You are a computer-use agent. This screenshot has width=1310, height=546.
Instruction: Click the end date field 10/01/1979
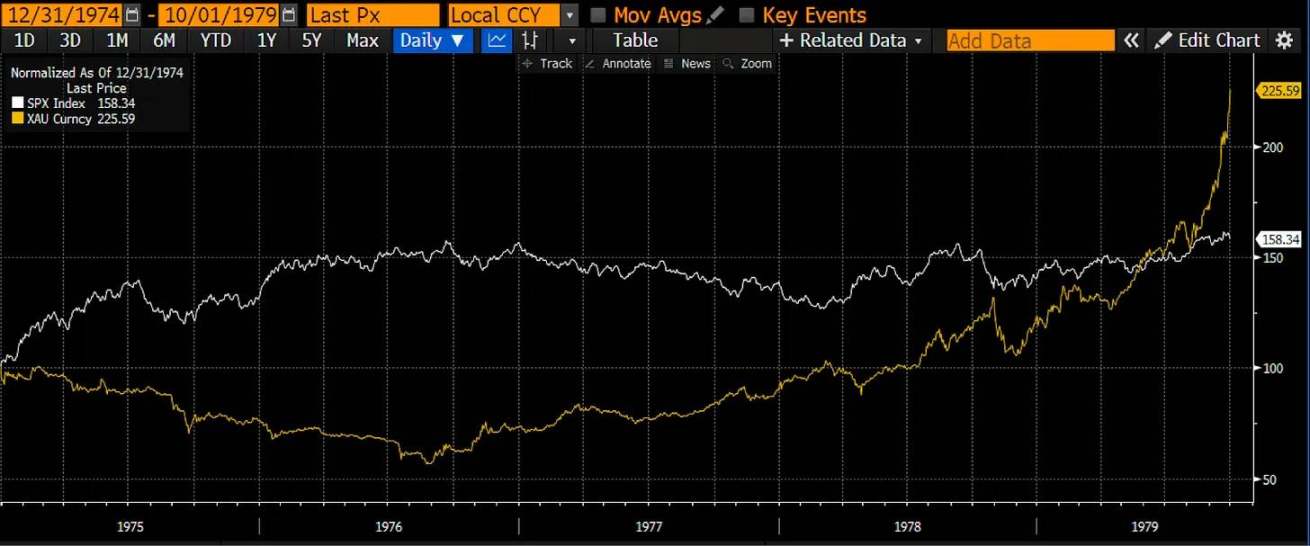click(x=220, y=15)
